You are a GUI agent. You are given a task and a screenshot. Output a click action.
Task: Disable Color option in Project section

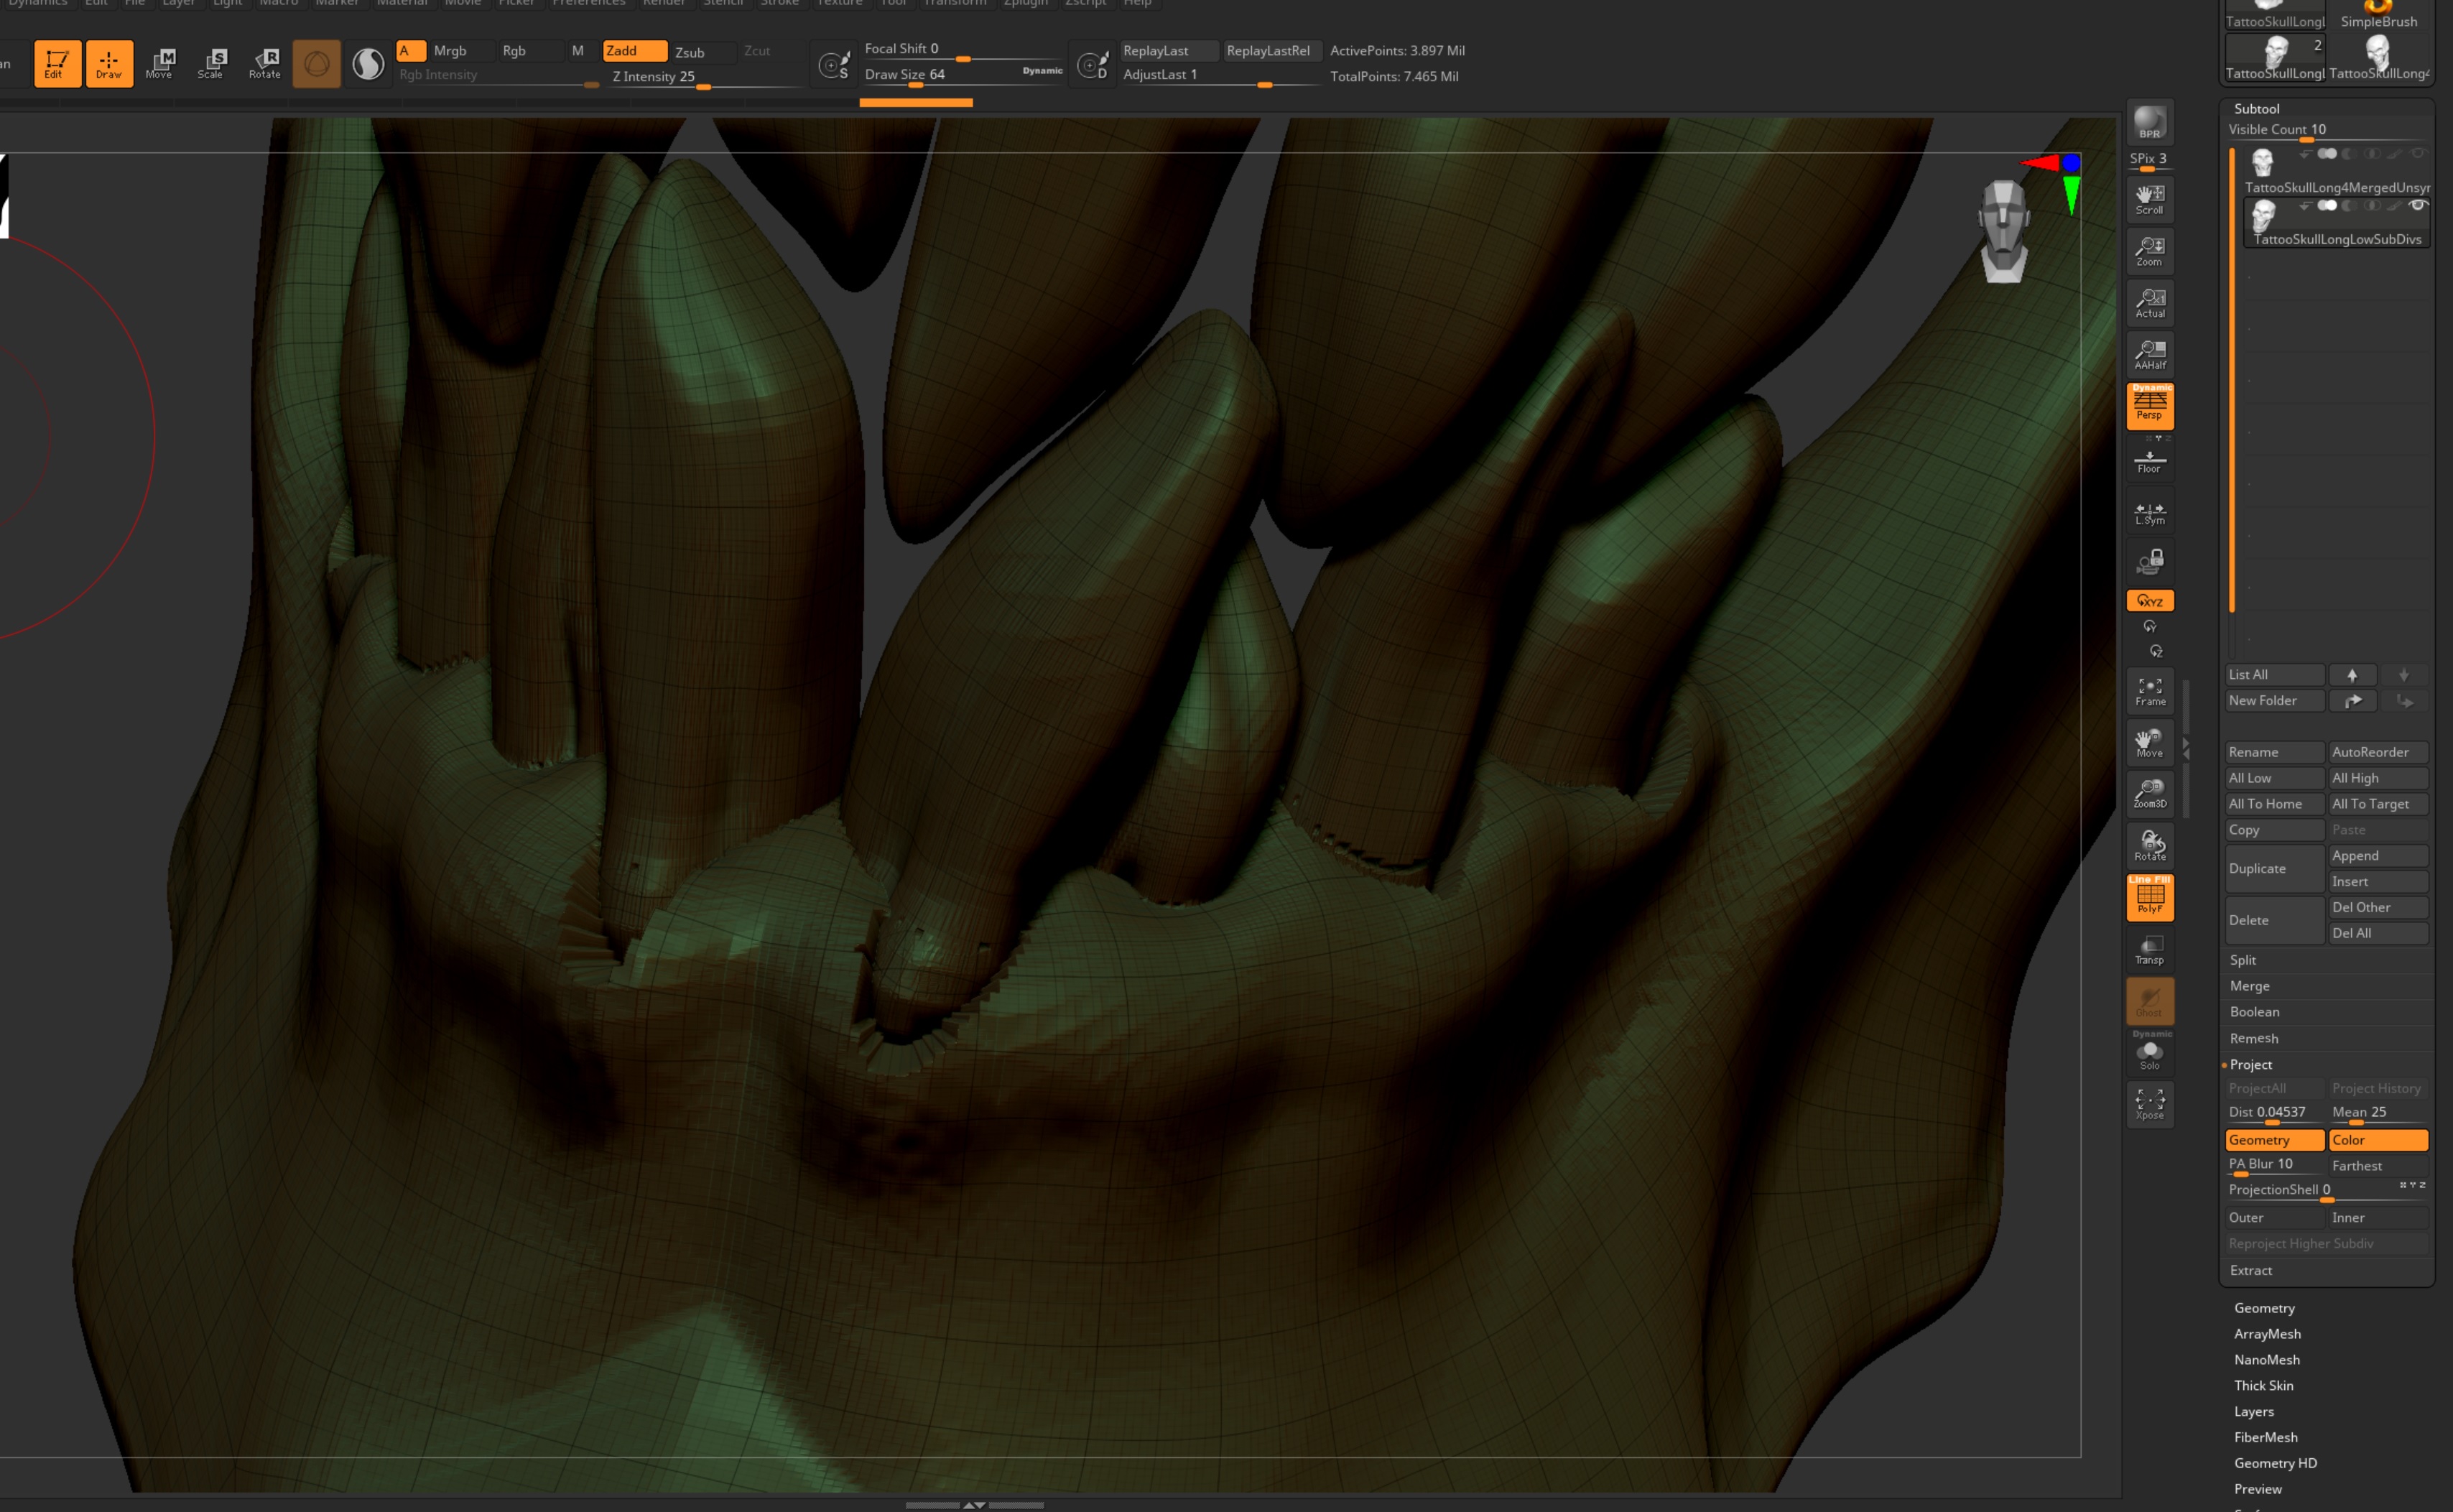tap(2377, 1140)
